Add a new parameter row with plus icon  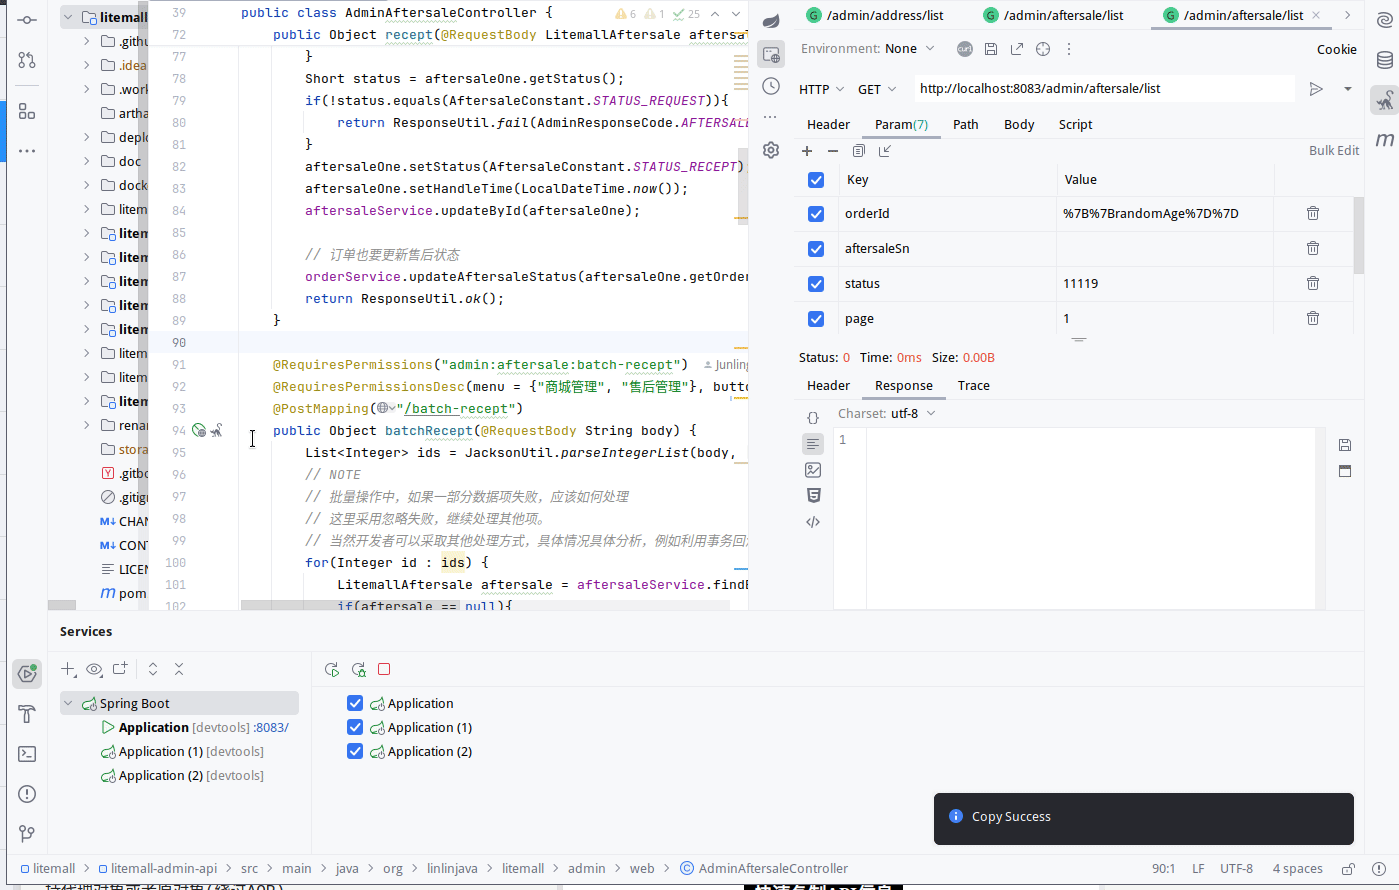pyautogui.click(x=807, y=151)
